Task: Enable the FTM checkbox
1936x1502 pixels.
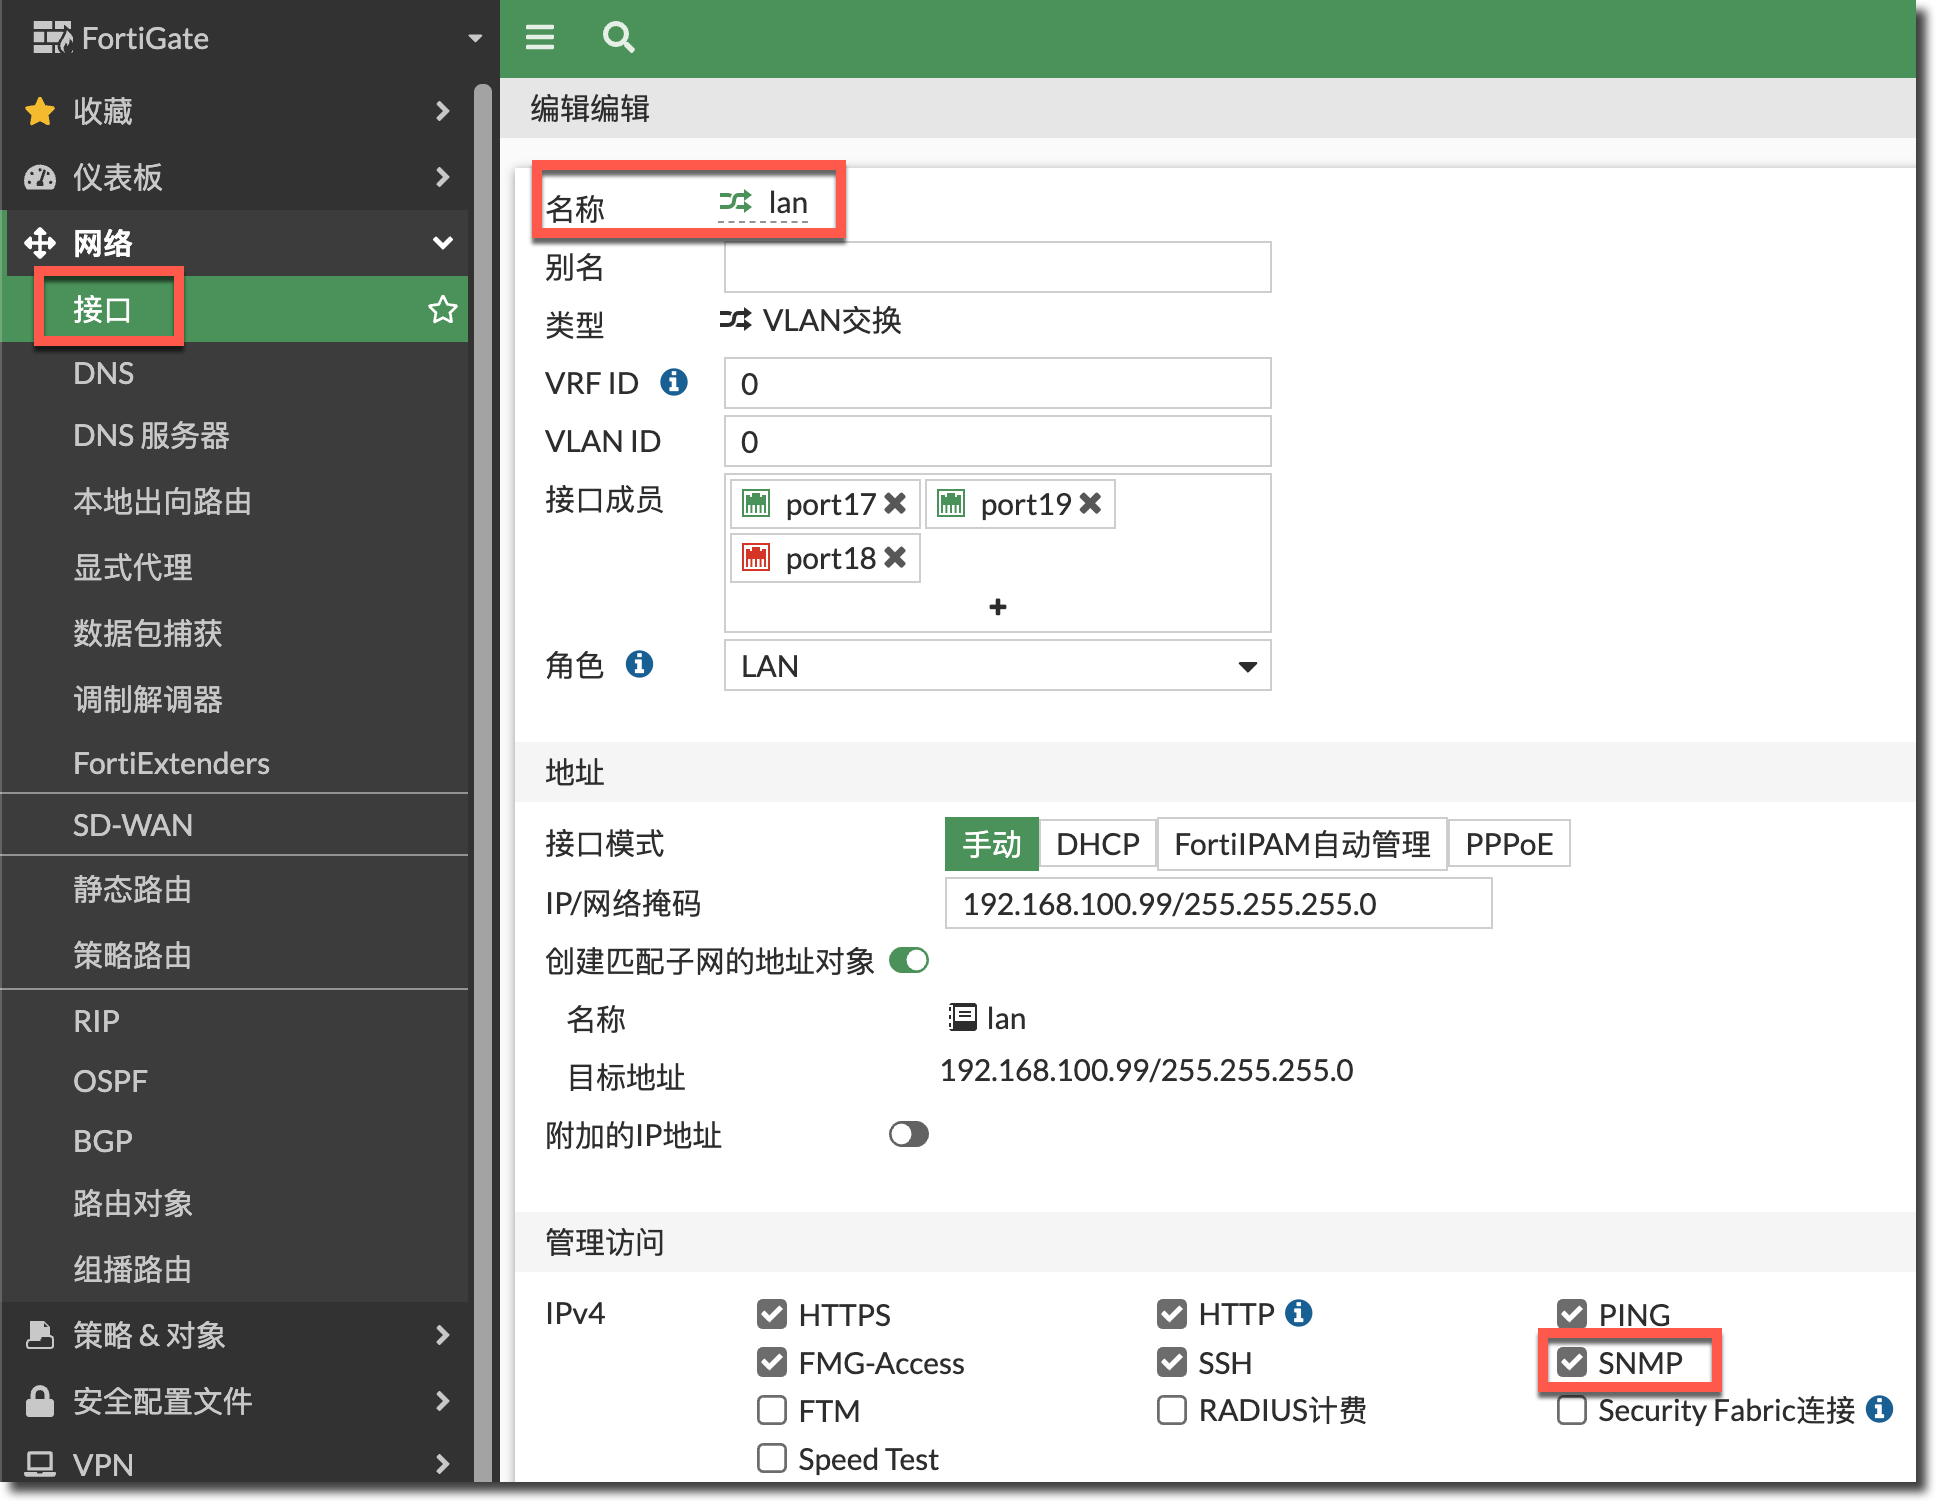Action: click(x=772, y=1410)
